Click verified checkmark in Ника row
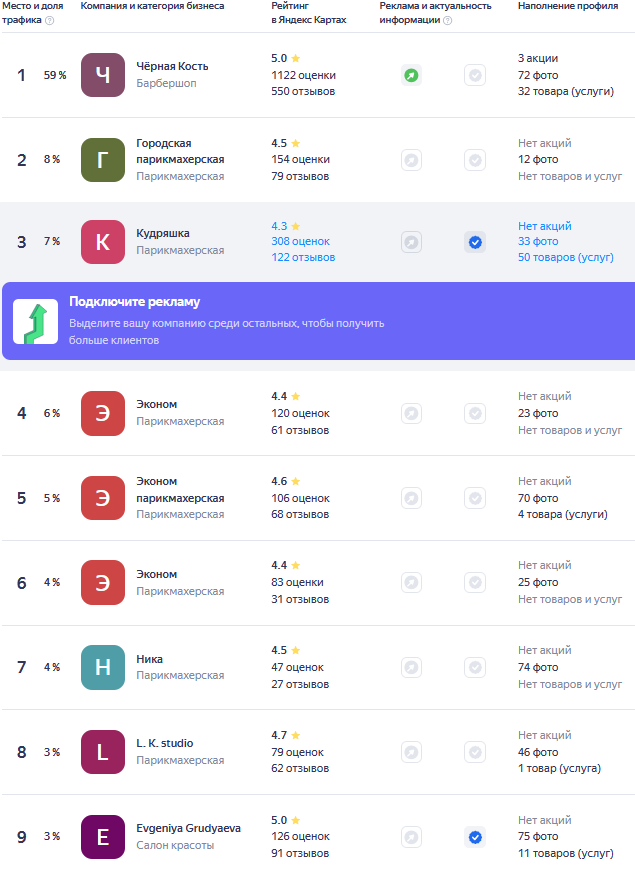The image size is (635, 875). [475, 667]
